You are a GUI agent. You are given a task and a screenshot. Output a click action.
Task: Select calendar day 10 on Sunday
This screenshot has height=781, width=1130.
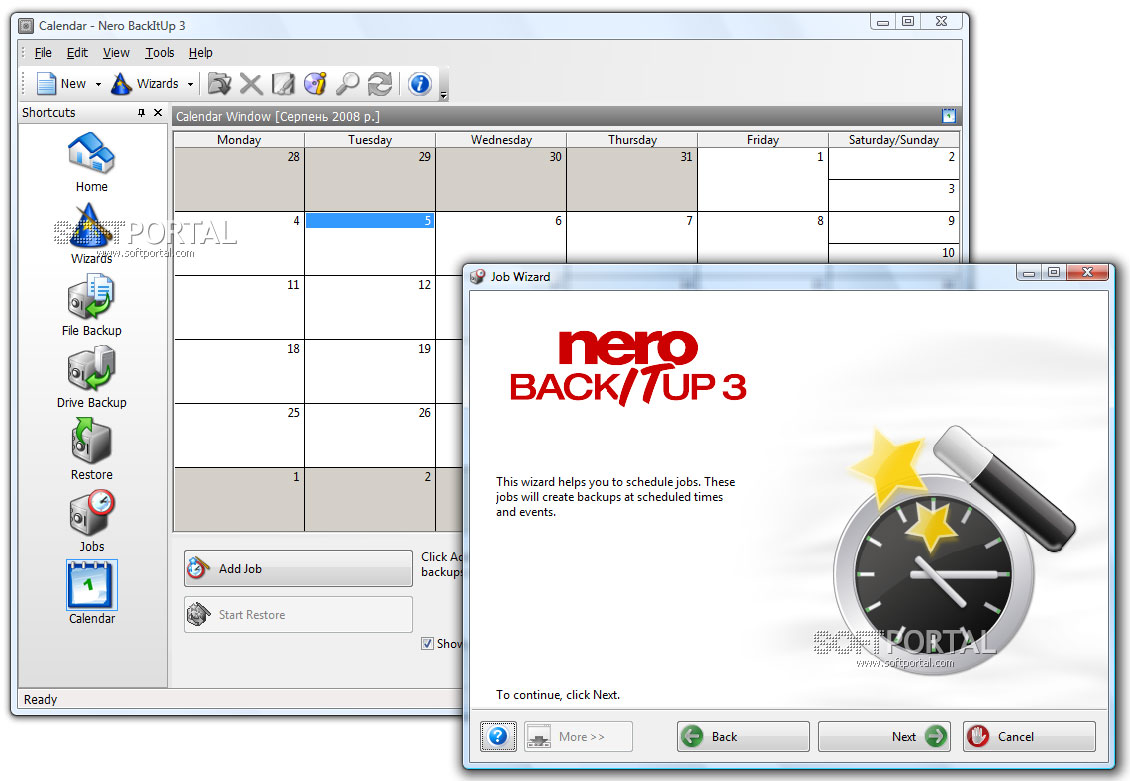pyautogui.click(x=894, y=254)
